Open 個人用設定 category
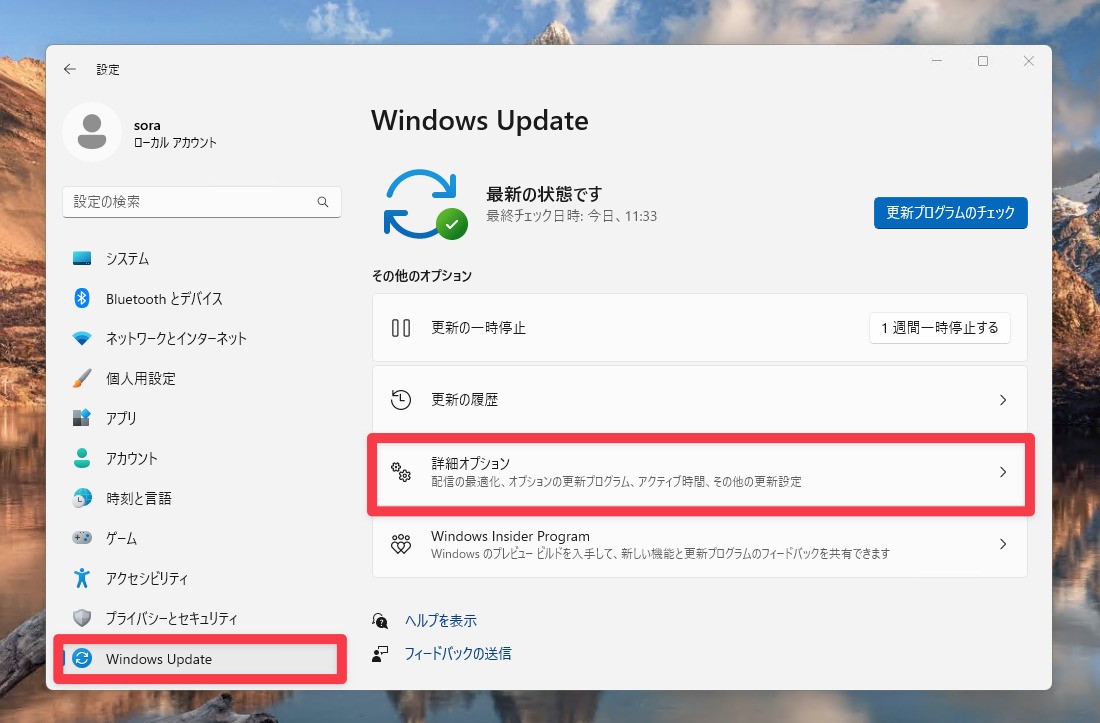Viewport: 1100px width, 723px height. click(202, 378)
